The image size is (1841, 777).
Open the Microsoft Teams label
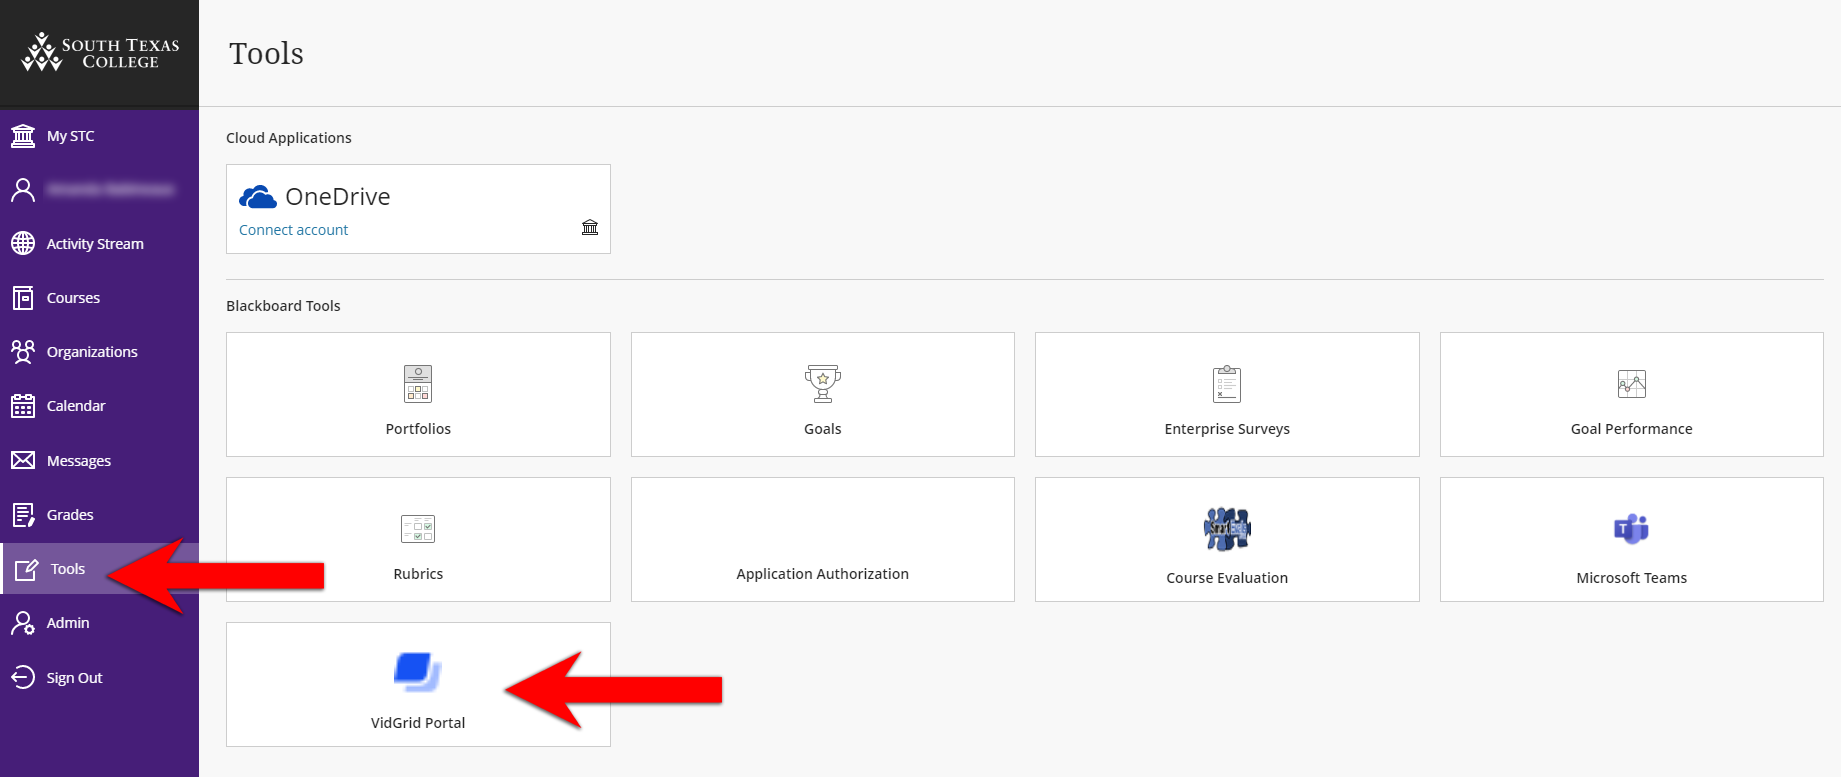1632,578
